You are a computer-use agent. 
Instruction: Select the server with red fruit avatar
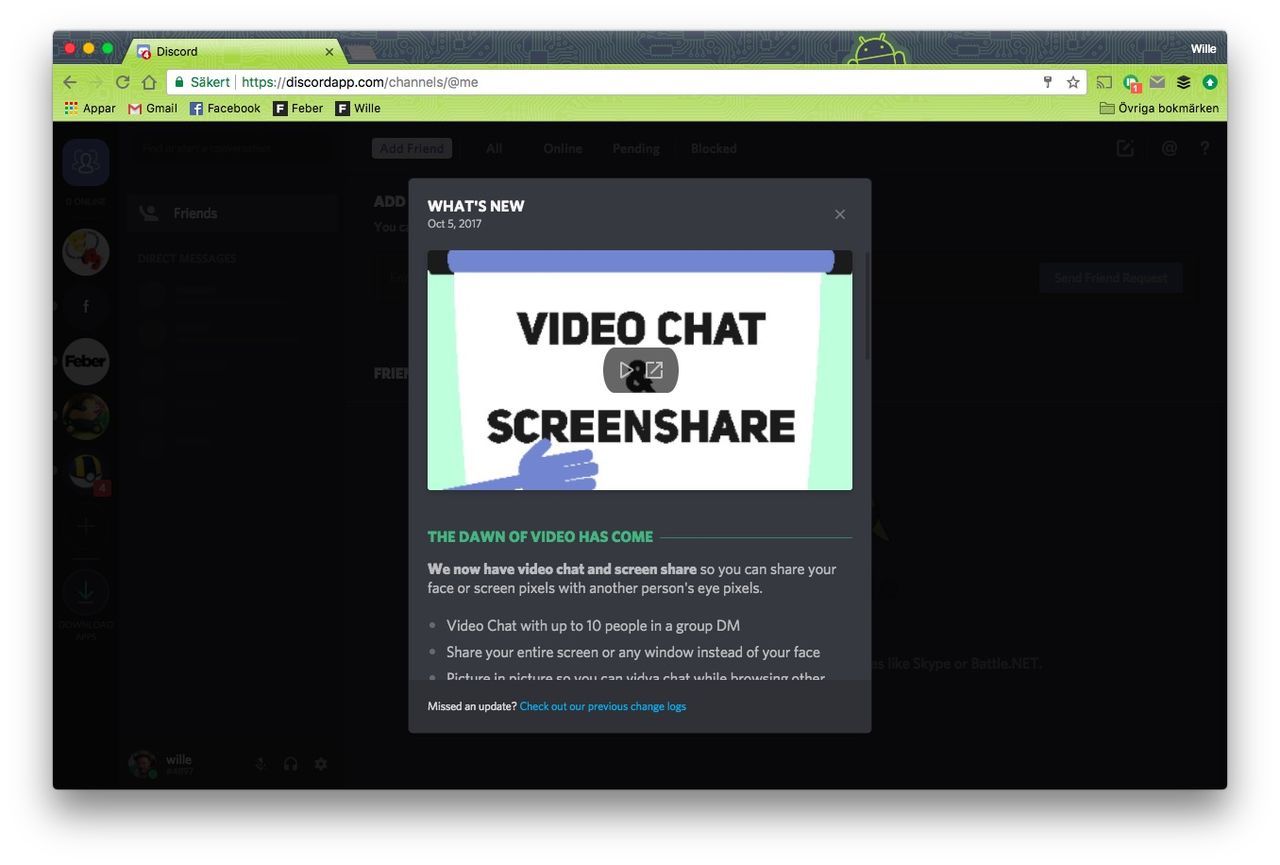point(86,252)
